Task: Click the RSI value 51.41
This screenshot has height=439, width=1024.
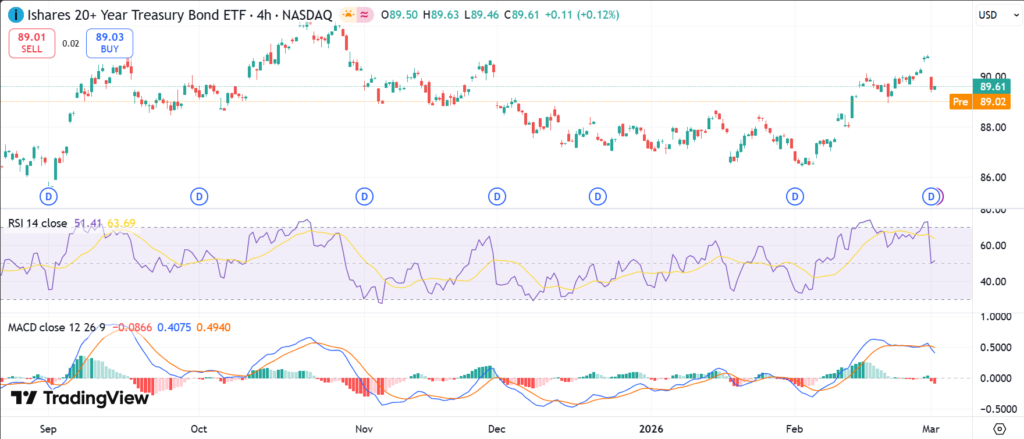Action: click(x=86, y=223)
